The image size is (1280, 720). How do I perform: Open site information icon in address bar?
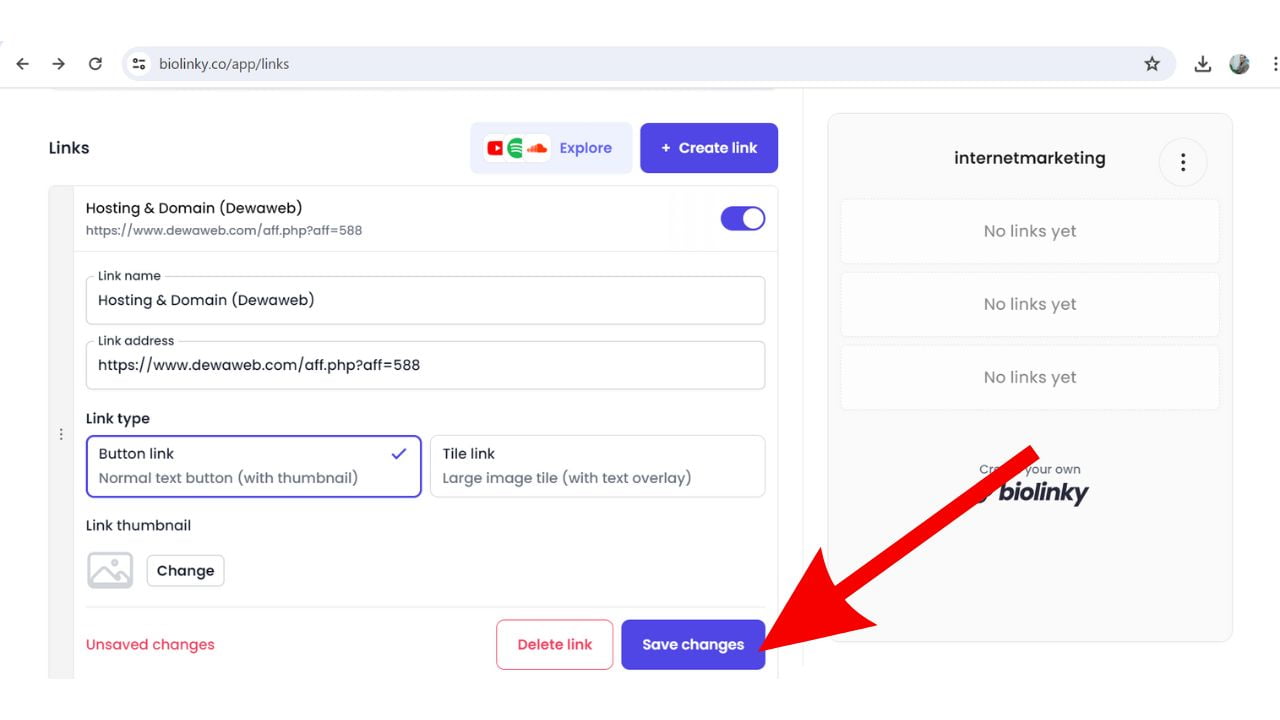(x=139, y=64)
